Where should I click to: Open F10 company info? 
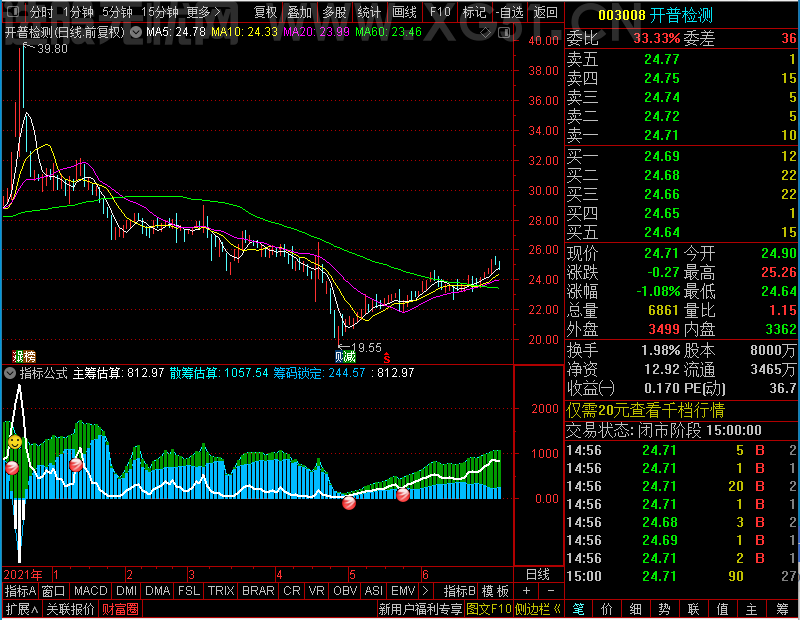pyautogui.click(x=440, y=12)
